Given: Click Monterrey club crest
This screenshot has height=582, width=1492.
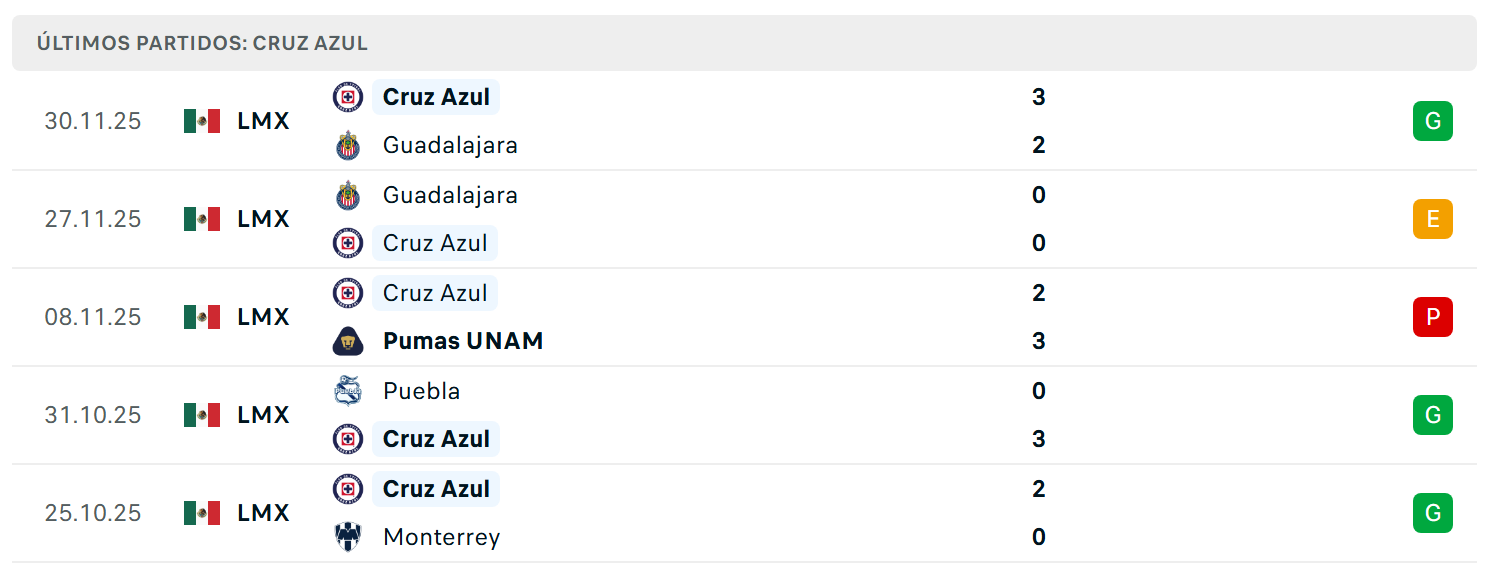Looking at the screenshot, I should point(348,537).
